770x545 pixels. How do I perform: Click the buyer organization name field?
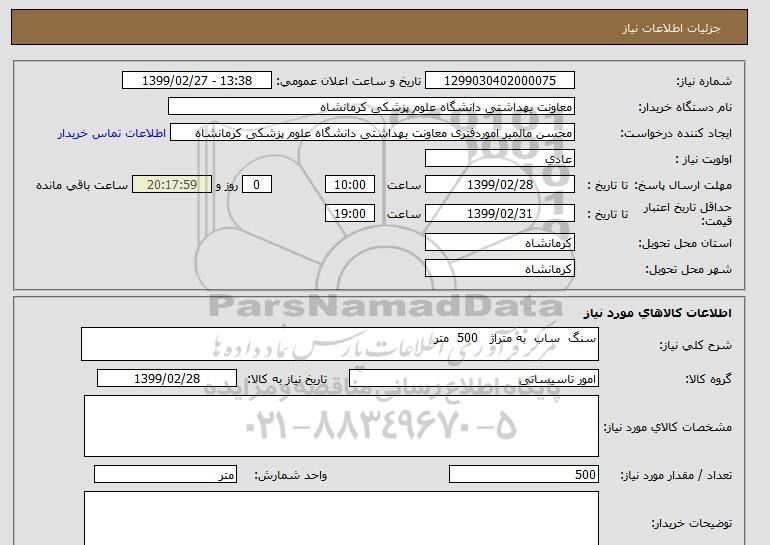[x=371, y=107]
